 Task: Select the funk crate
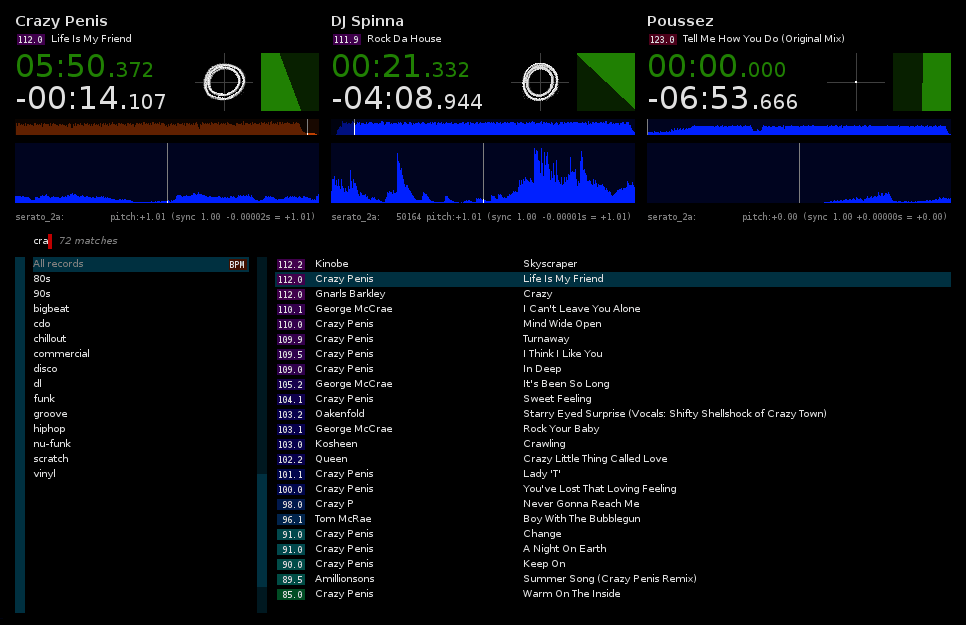[140, 399]
